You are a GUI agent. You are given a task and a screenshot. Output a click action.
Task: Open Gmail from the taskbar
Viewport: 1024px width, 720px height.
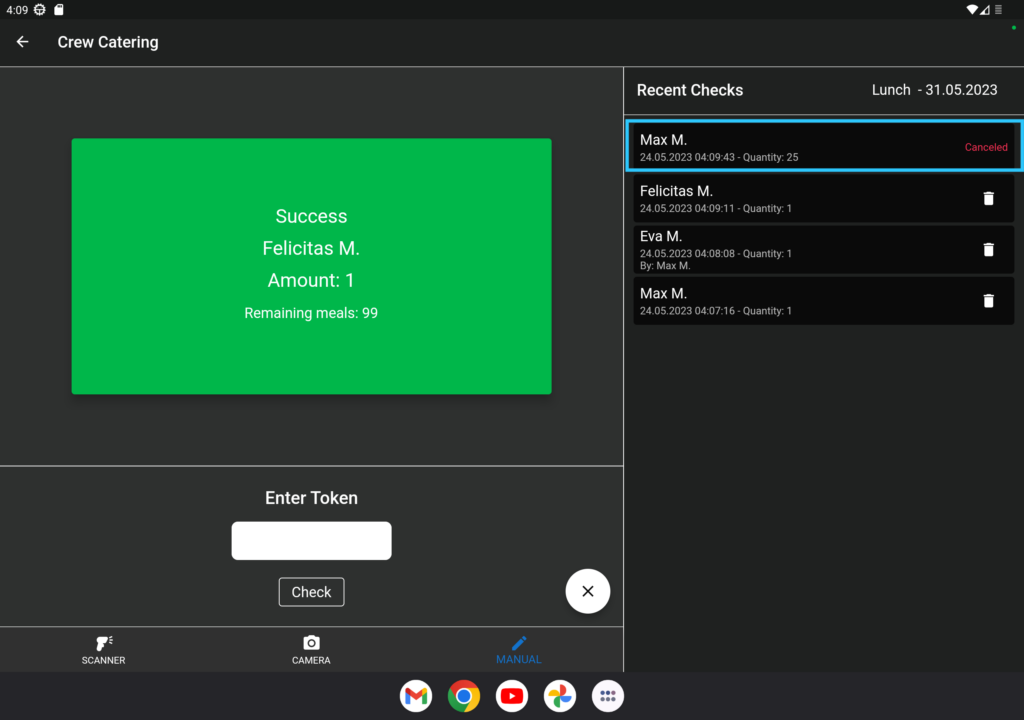click(416, 696)
